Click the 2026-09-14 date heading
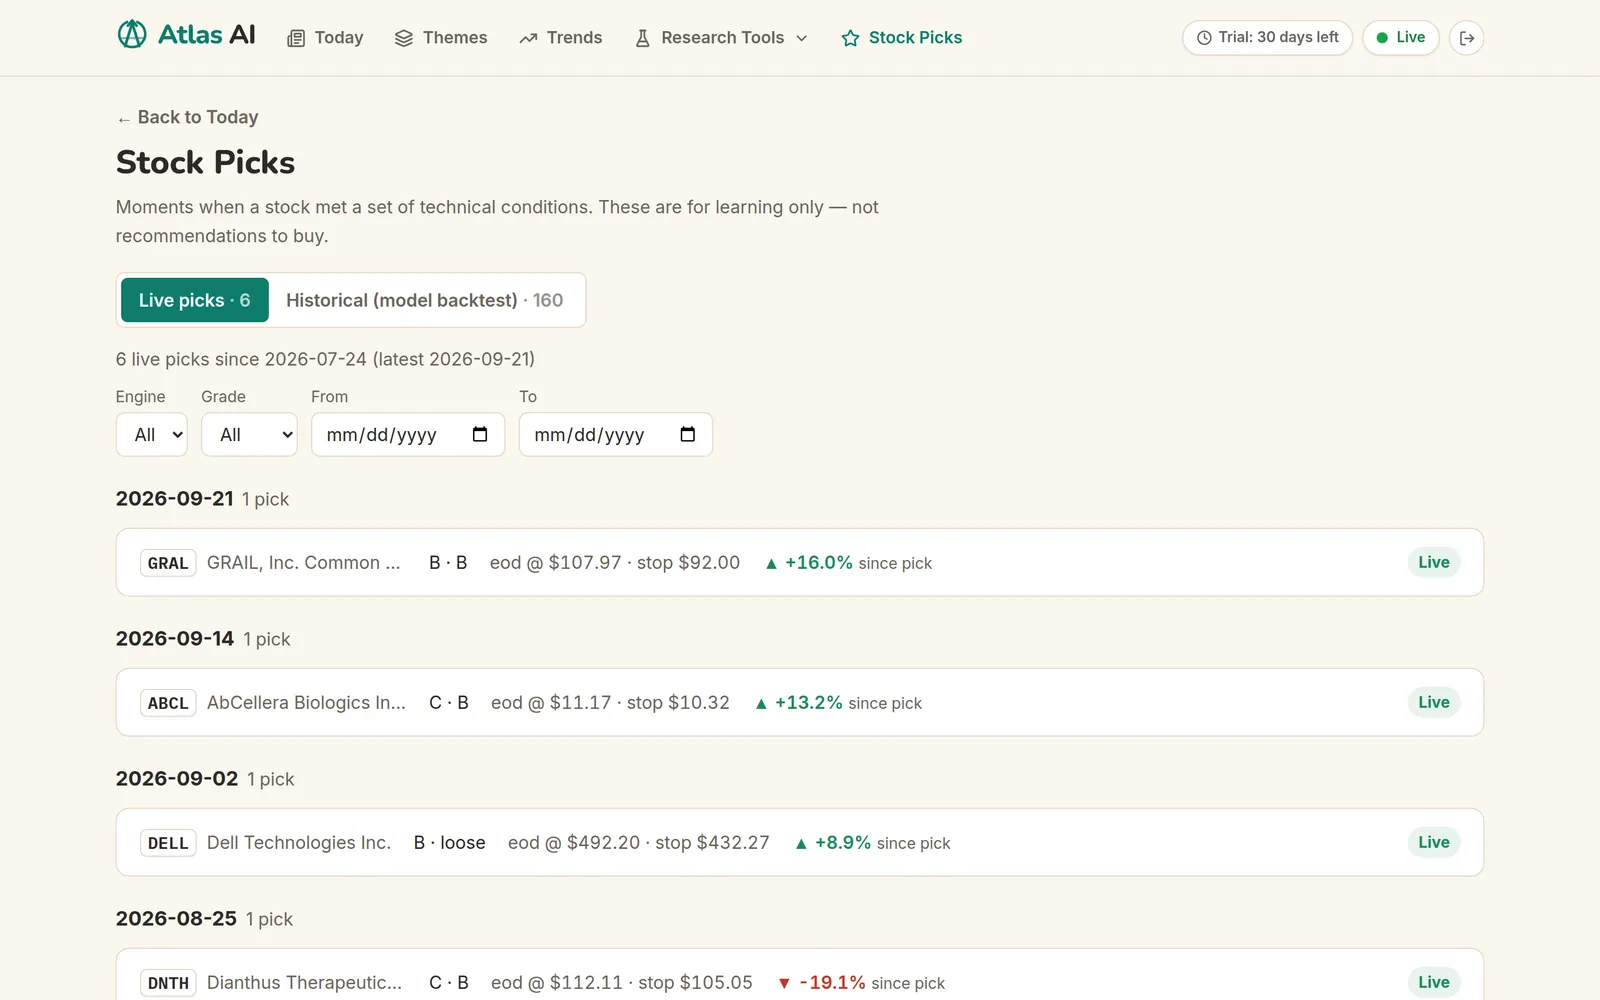Image resolution: width=1600 pixels, height=1000 pixels. click(175, 638)
